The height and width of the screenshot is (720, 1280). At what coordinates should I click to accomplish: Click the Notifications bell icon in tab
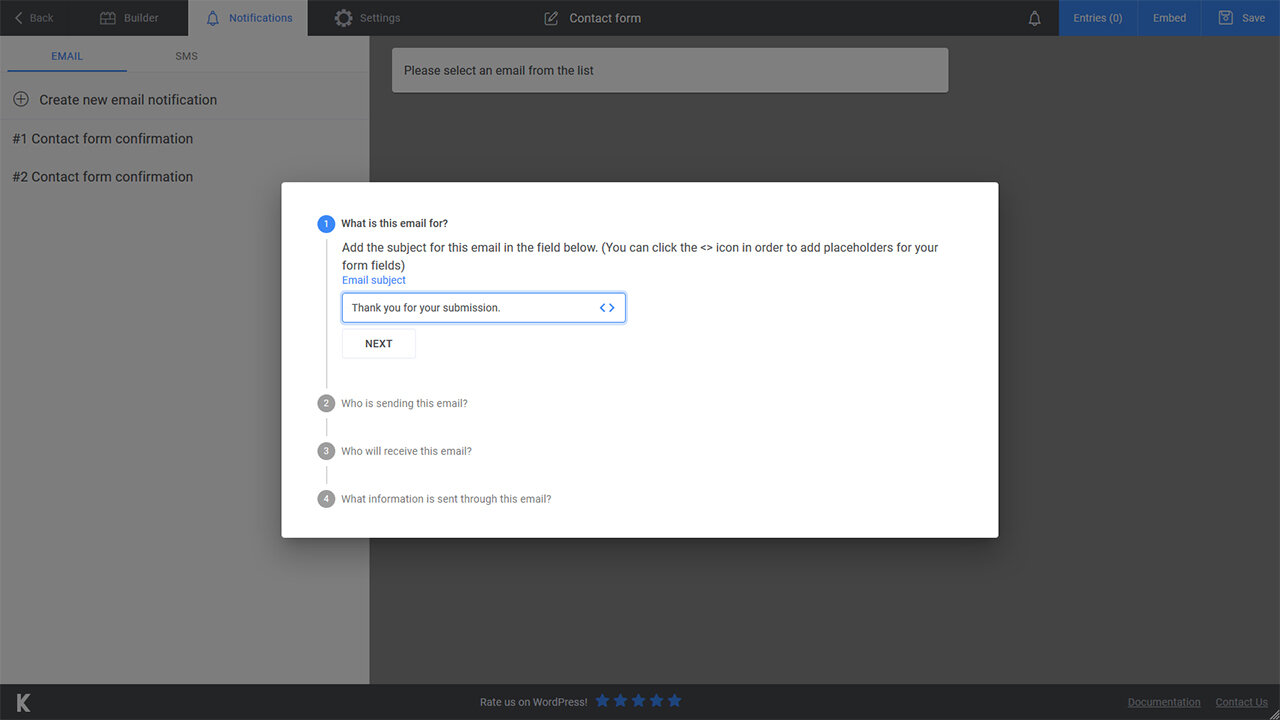213,18
